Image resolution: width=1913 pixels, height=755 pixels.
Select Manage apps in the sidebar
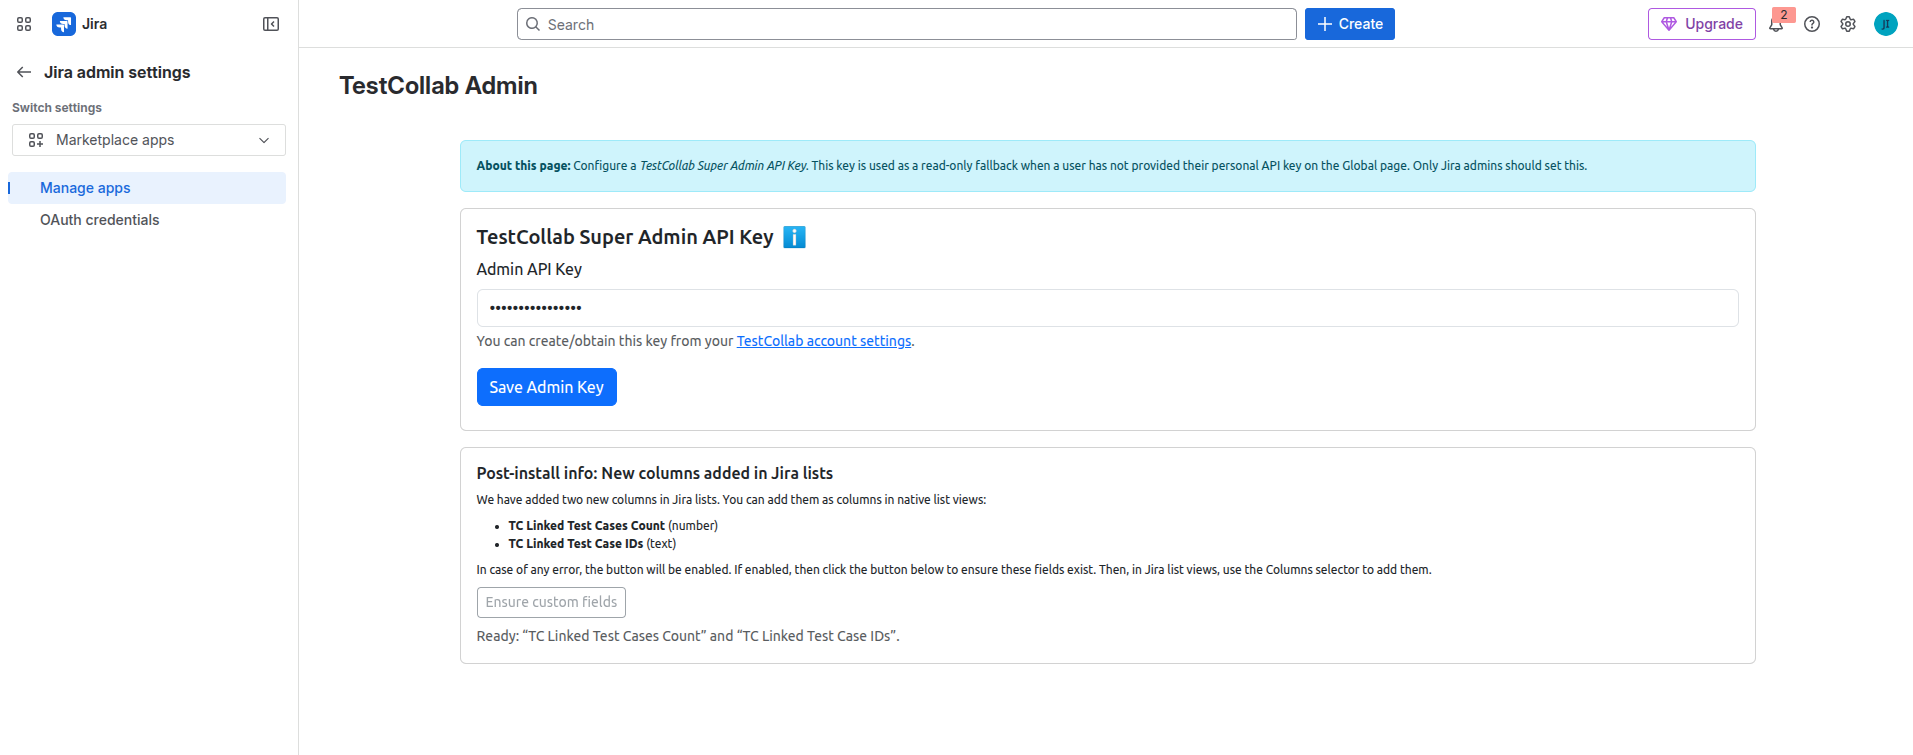click(x=147, y=188)
